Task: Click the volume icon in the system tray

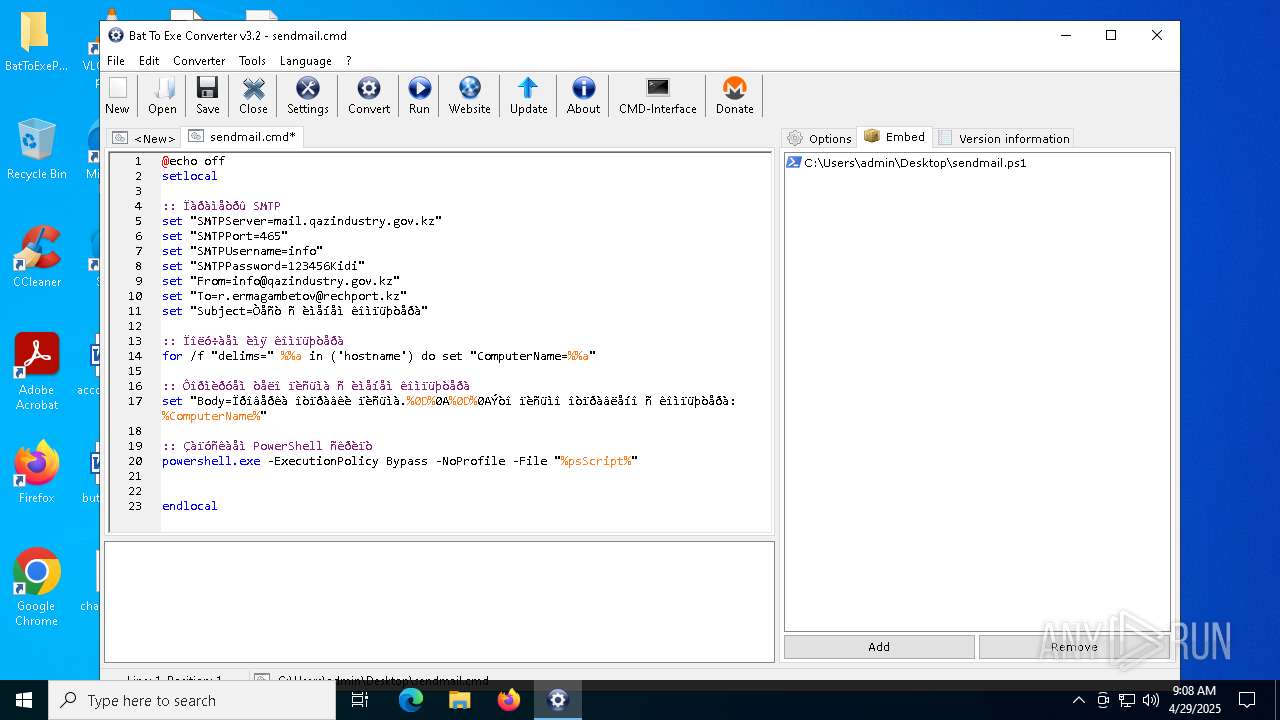Action: click(1150, 700)
